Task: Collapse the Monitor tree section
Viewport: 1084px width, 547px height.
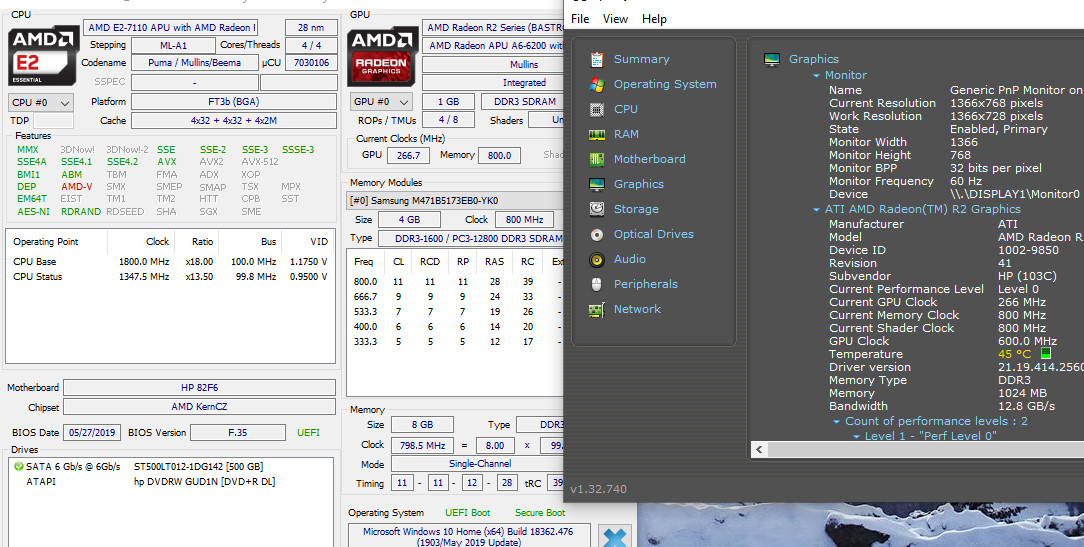Action: 816,75
